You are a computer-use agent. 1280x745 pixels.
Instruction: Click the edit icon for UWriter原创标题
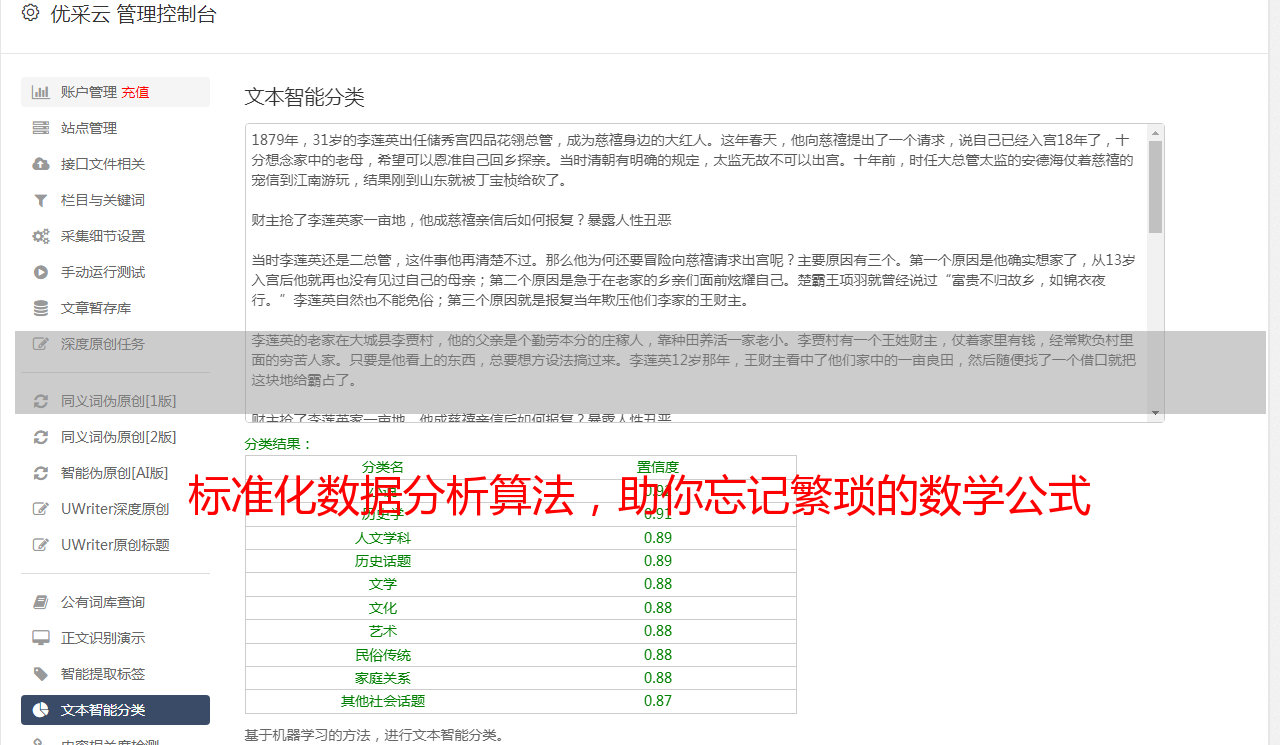tap(41, 545)
